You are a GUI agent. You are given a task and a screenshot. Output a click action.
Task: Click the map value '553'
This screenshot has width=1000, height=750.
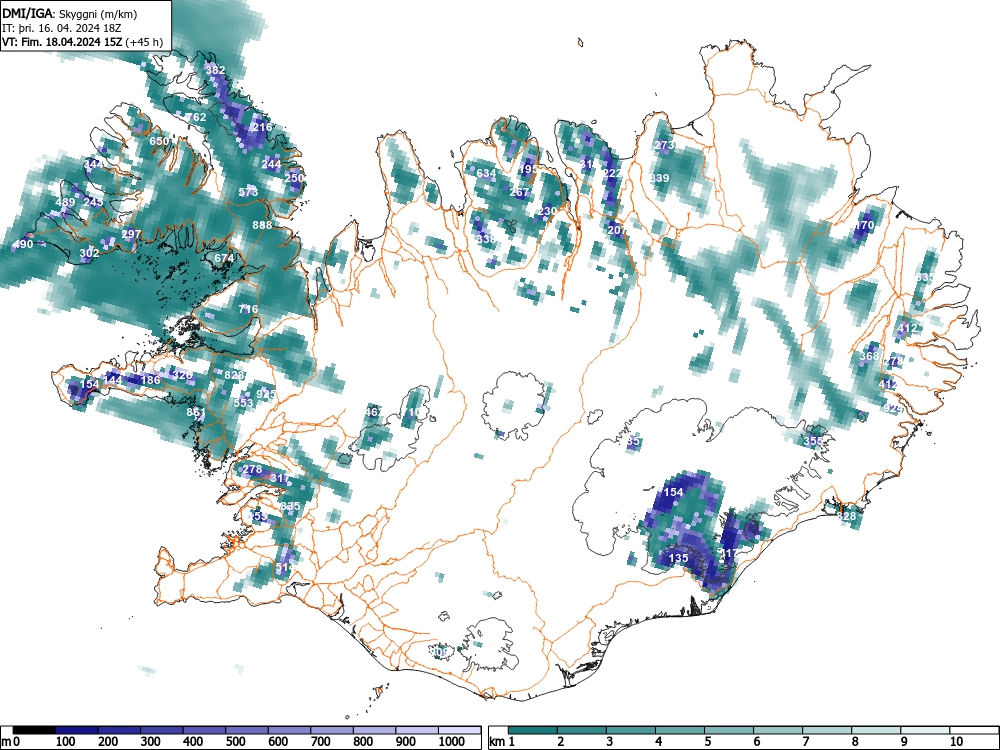point(243,403)
